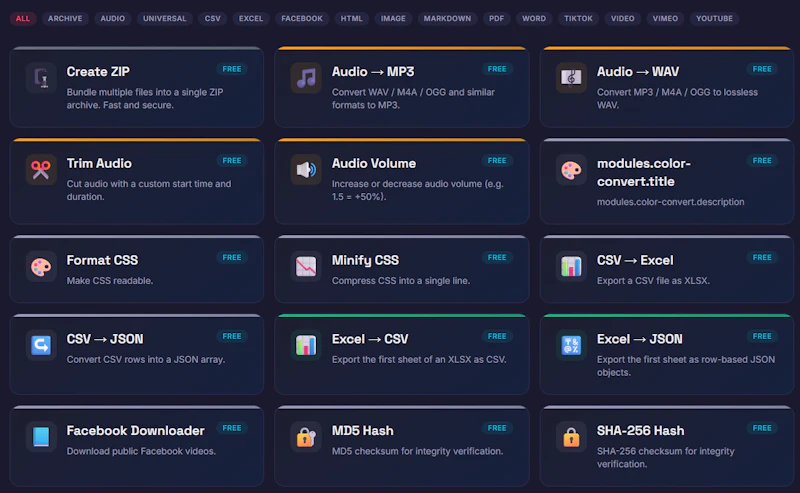The width and height of the screenshot is (800, 493).
Task: Filter tools by ARCHIVE category
Action: pyautogui.click(x=65, y=18)
